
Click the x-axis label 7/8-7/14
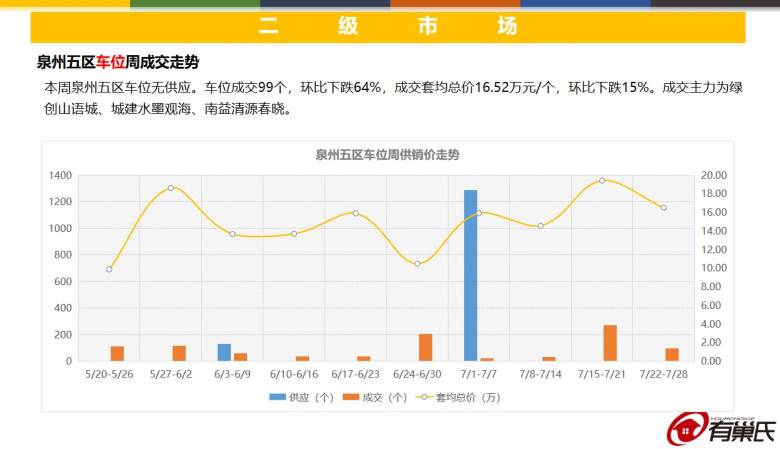pos(541,374)
